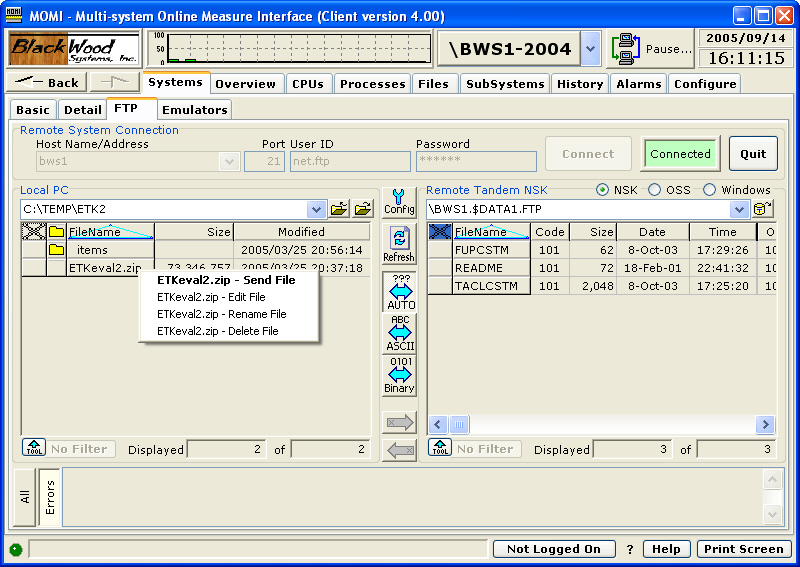Click the Connected status button

[x=680, y=154]
